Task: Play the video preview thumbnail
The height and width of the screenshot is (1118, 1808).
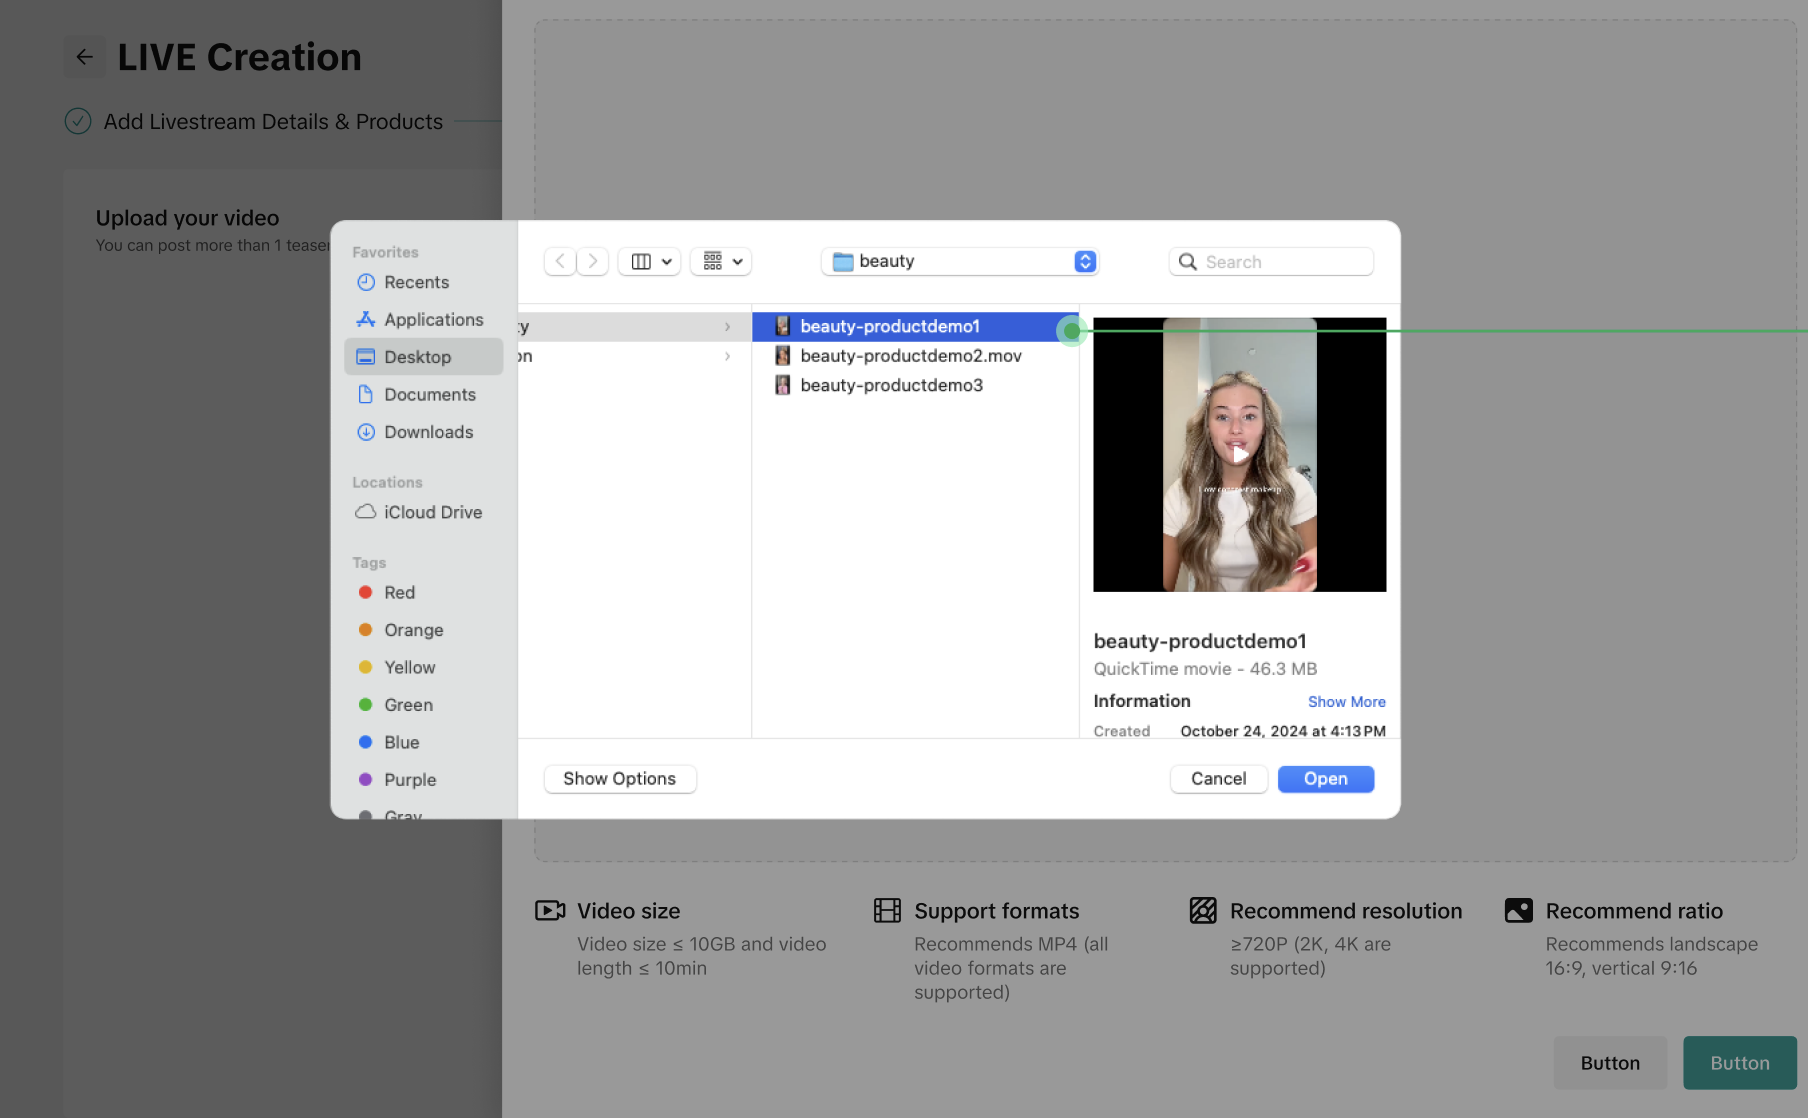Action: 1239,455
